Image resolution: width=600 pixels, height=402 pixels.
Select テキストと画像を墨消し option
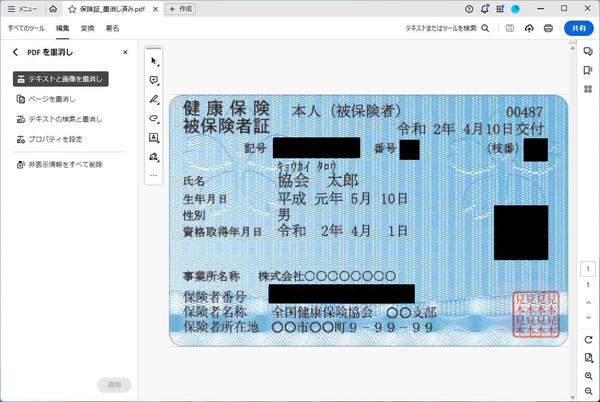point(61,79)
